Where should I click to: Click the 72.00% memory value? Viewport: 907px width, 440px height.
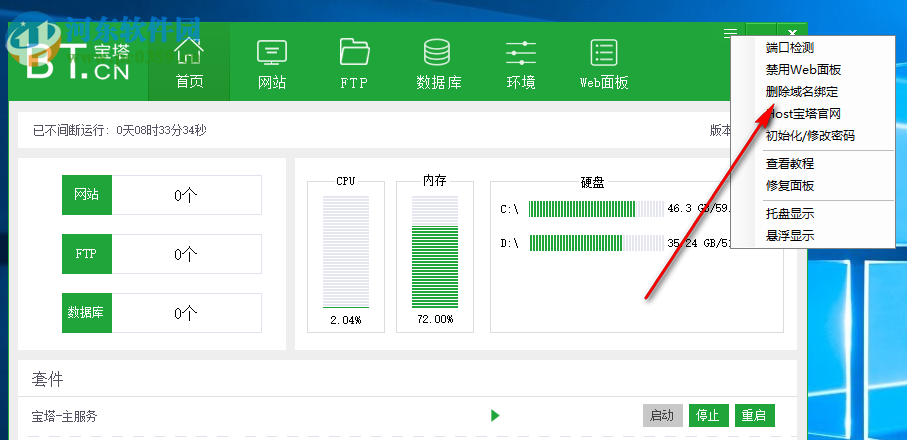(x=435, y=320)
